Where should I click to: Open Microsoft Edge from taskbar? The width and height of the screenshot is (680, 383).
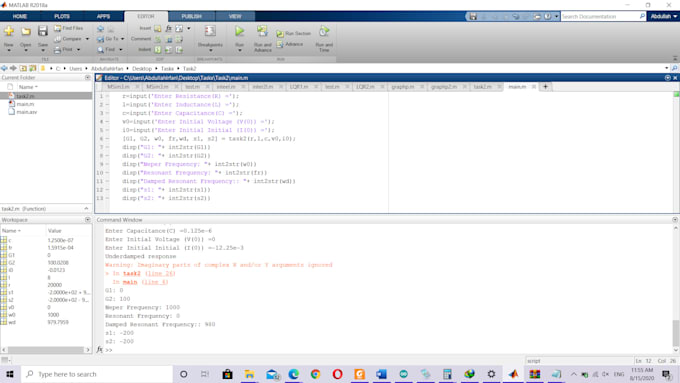(294, 374)
